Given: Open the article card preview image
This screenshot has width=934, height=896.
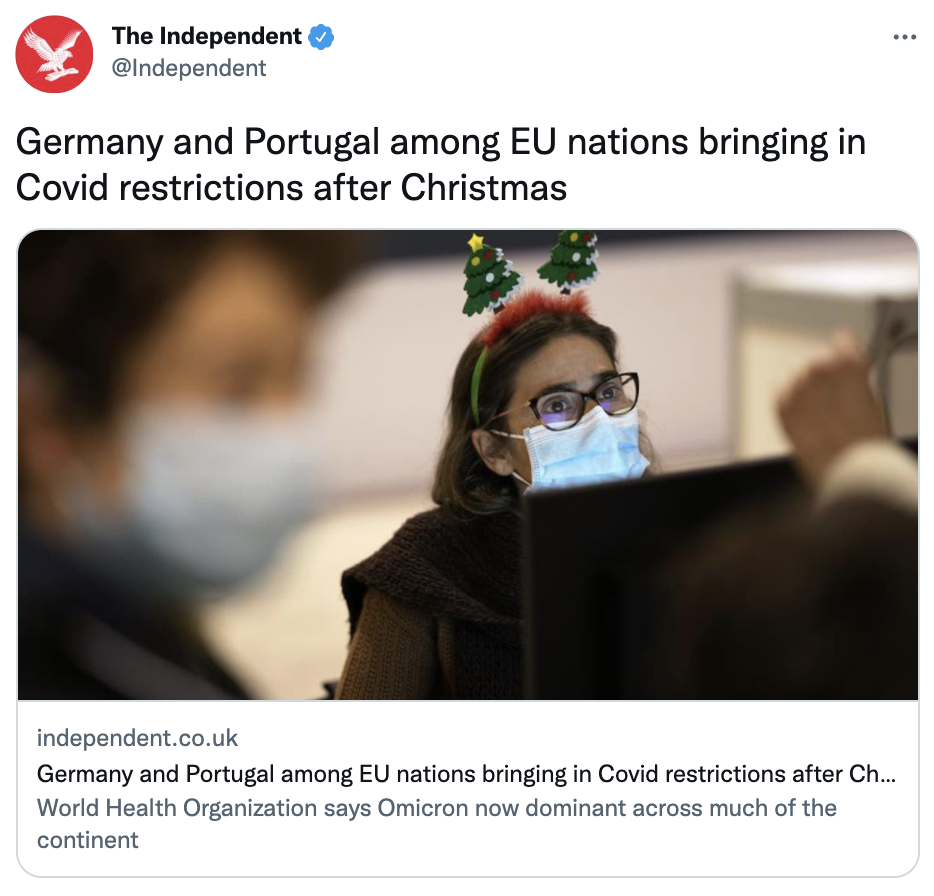Looking at the screenshot, I should point(468,465).
